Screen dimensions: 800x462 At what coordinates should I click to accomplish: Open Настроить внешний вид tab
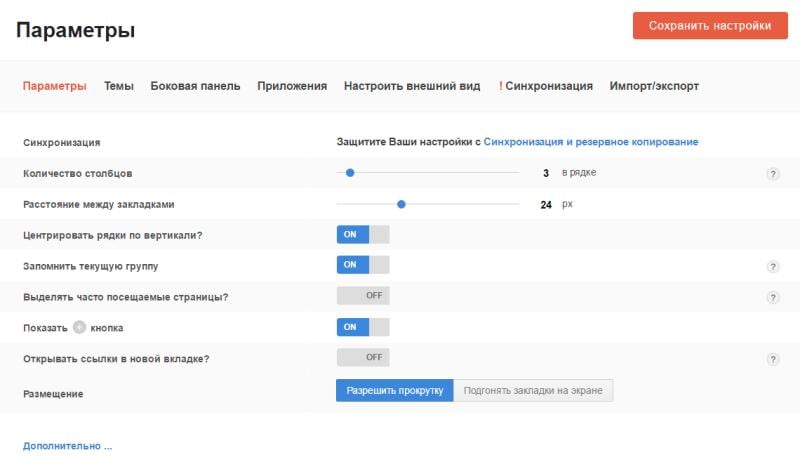(x=412, y=86)
